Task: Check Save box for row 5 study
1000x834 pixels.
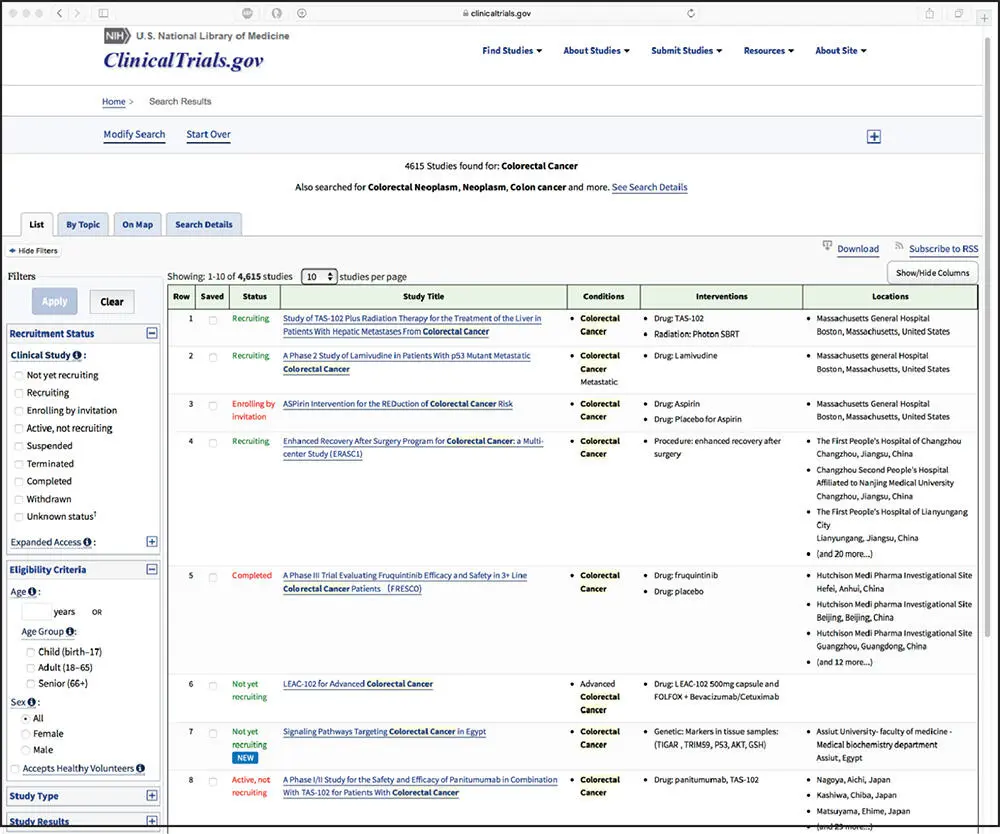Action: click(x=213, y=577)
